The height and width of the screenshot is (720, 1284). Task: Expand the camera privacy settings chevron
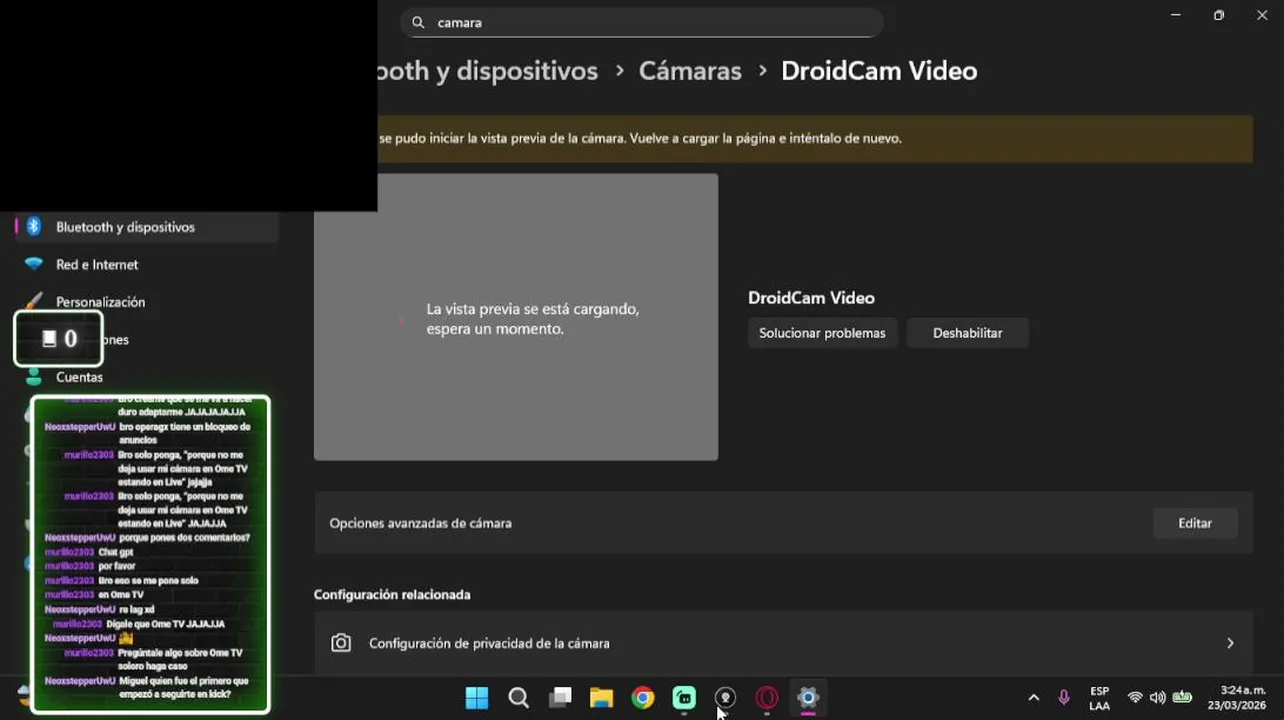coord(1230,643)
